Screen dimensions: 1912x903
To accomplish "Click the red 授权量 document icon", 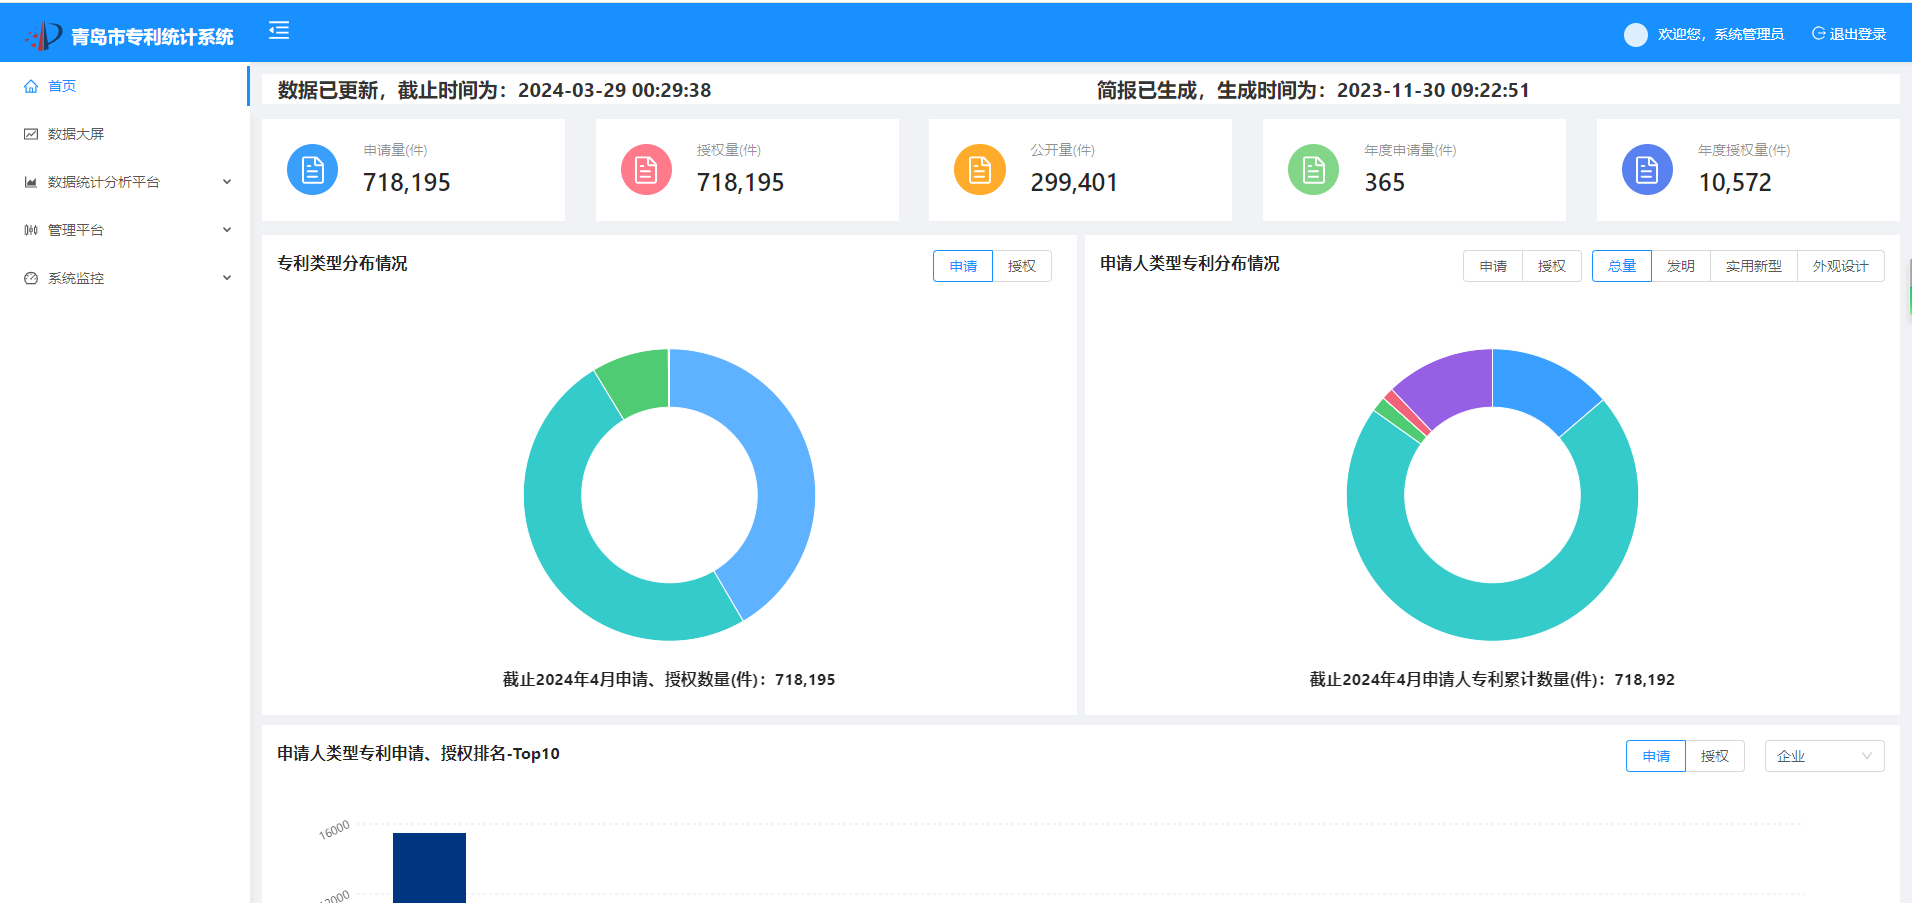I will [646, 170].
